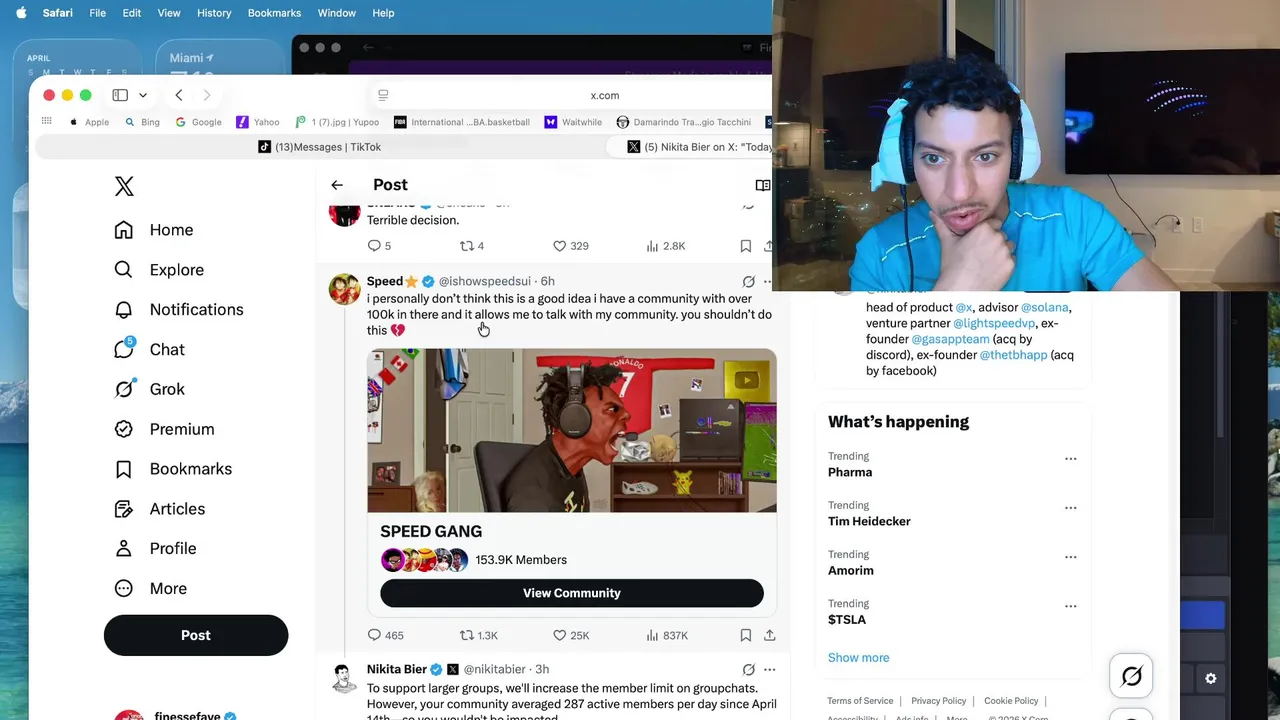Viewport: 1280px width, 720px height.
Task: Open more options for $TSLA trend
Action: 1071,606
